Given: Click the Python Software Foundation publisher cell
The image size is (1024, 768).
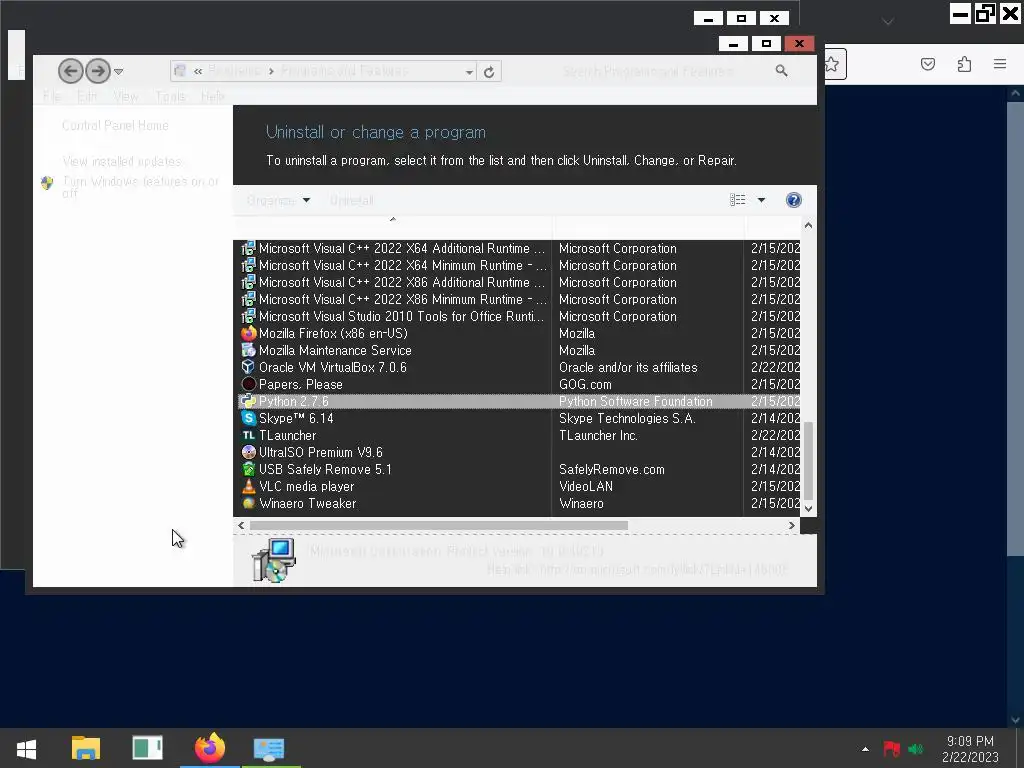Looking at the screenshot, I should pyautogui.click(x=635, y=401).
